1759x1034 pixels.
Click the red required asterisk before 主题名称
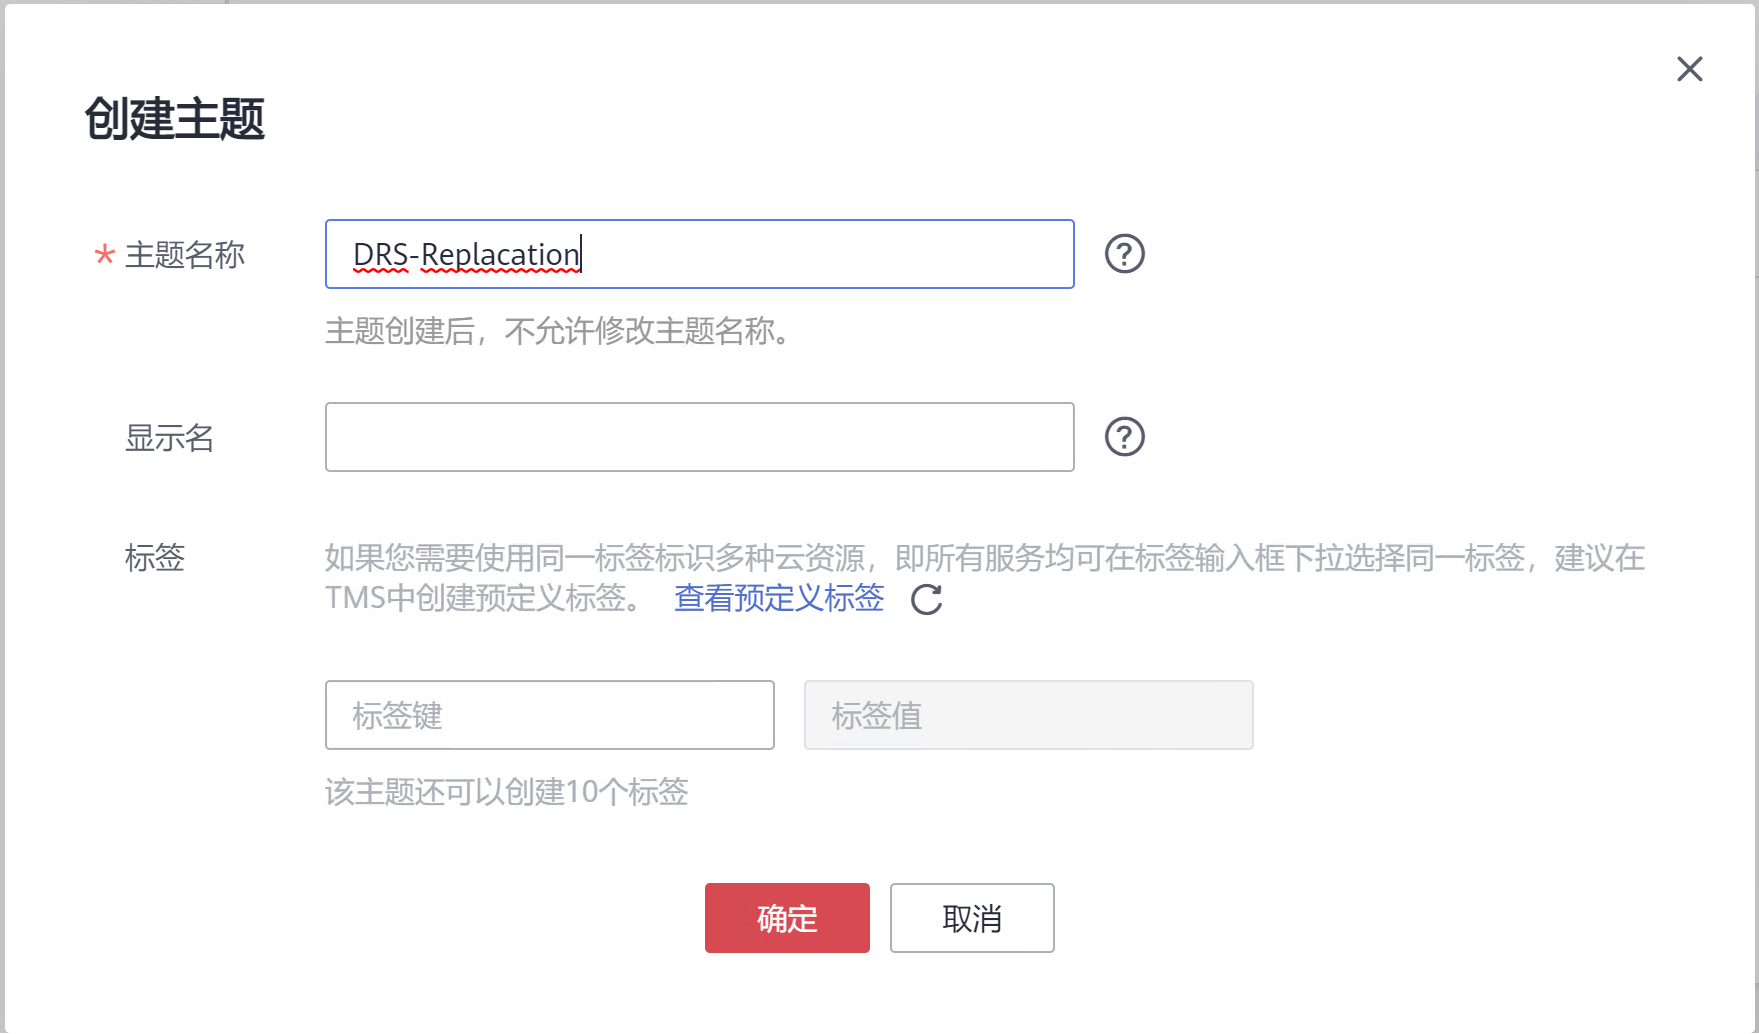pos(104,255)
